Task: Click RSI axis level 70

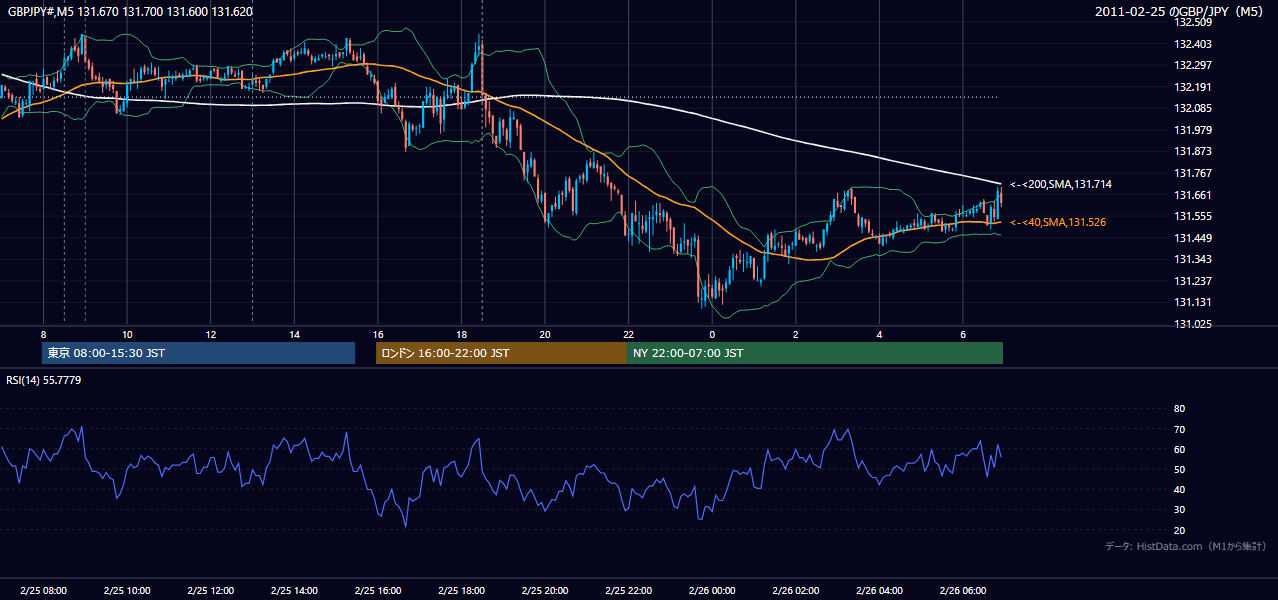Action: pos(1179,429)
